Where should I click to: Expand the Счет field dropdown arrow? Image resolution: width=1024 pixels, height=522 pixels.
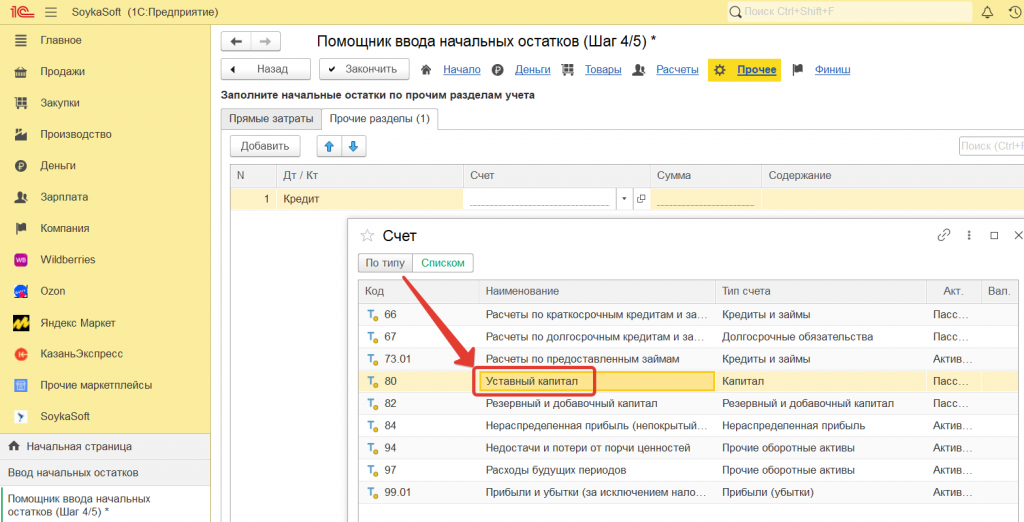tap(624, 199)
